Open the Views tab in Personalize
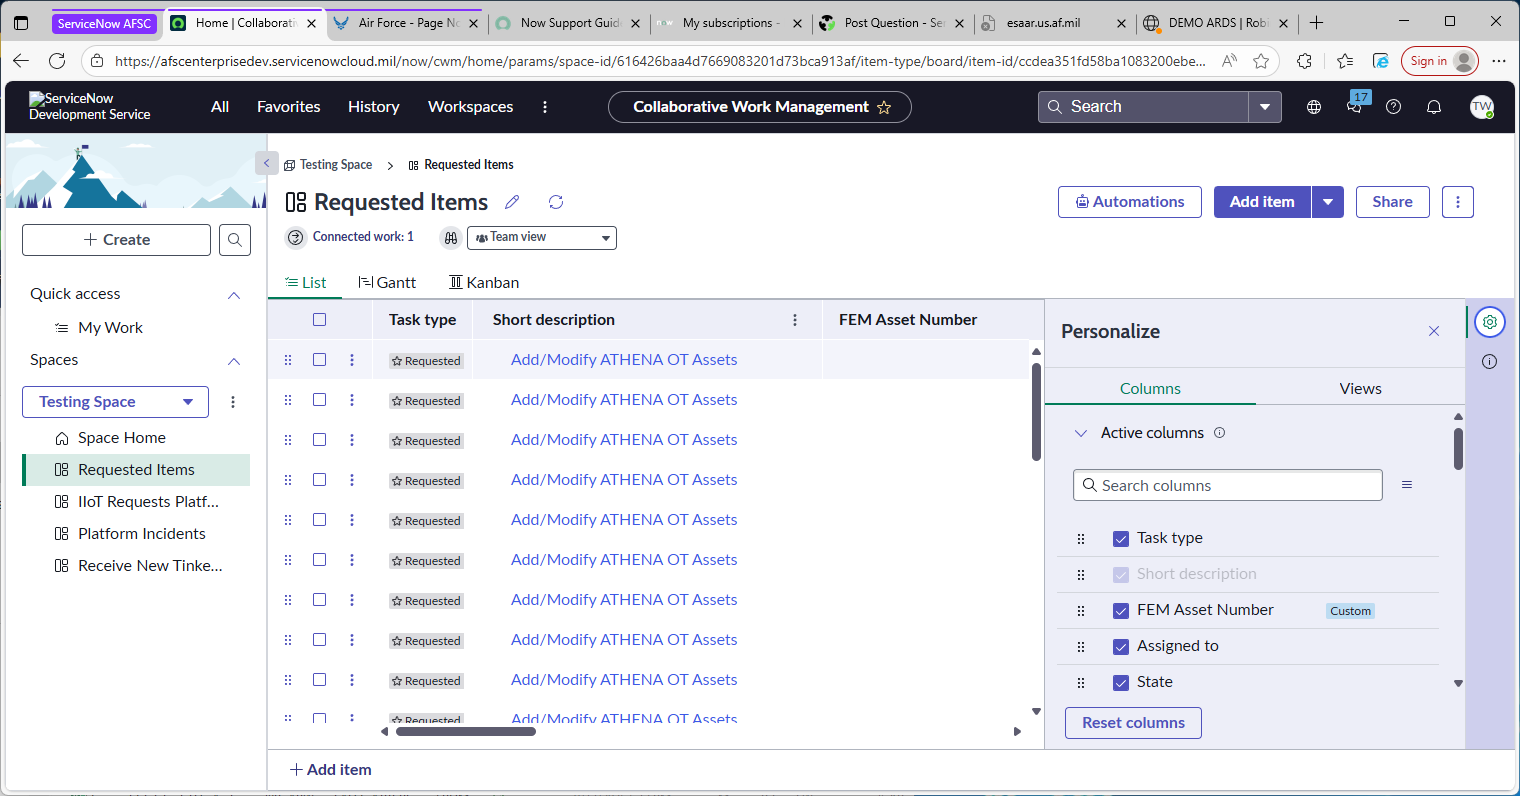The height and width of the screenshot is (796, 1520). coord(1360,389)
